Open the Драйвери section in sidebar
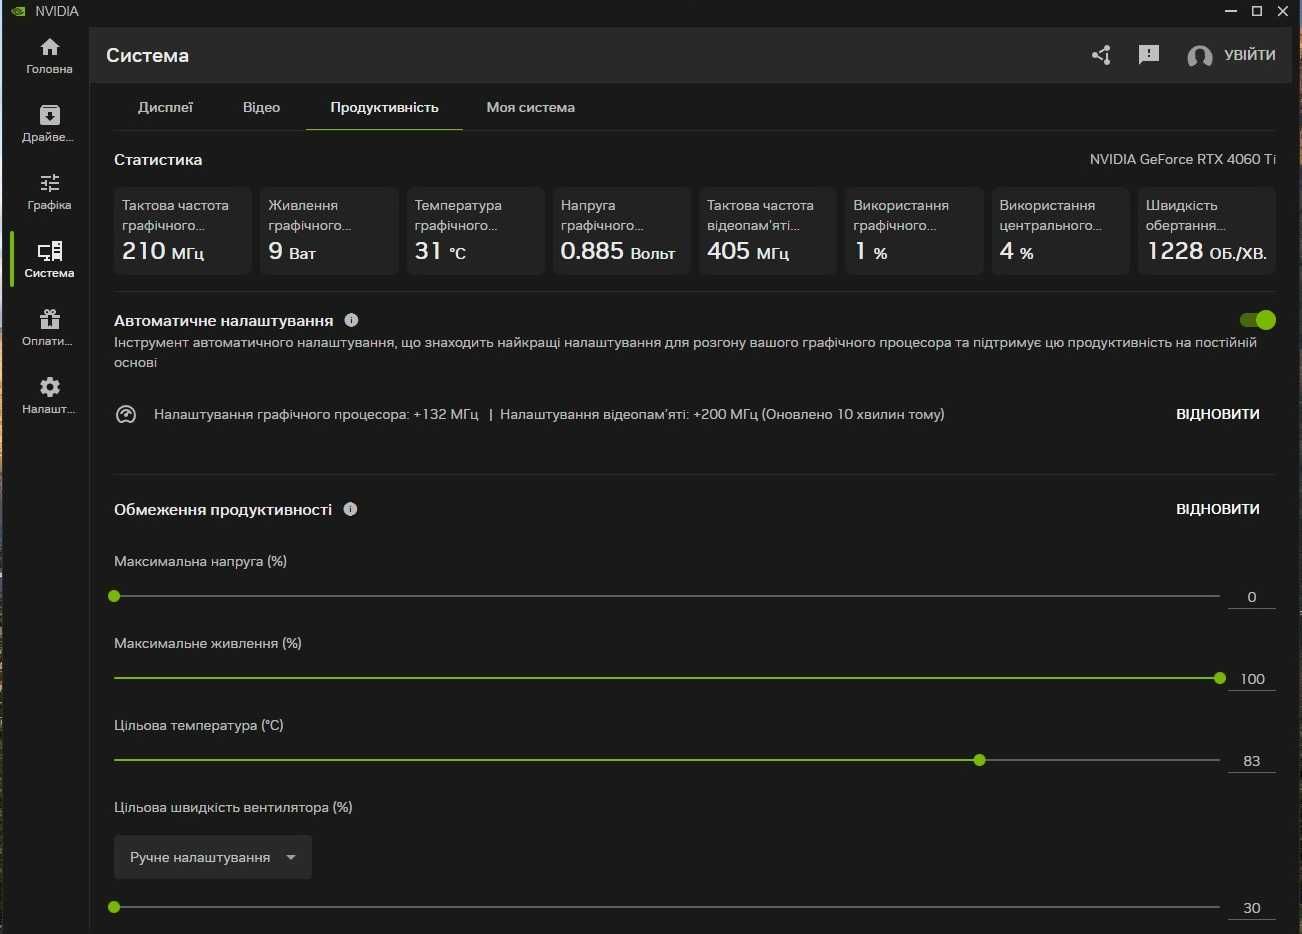Viewport: 1302px width, 934px height. pos(49,124)
